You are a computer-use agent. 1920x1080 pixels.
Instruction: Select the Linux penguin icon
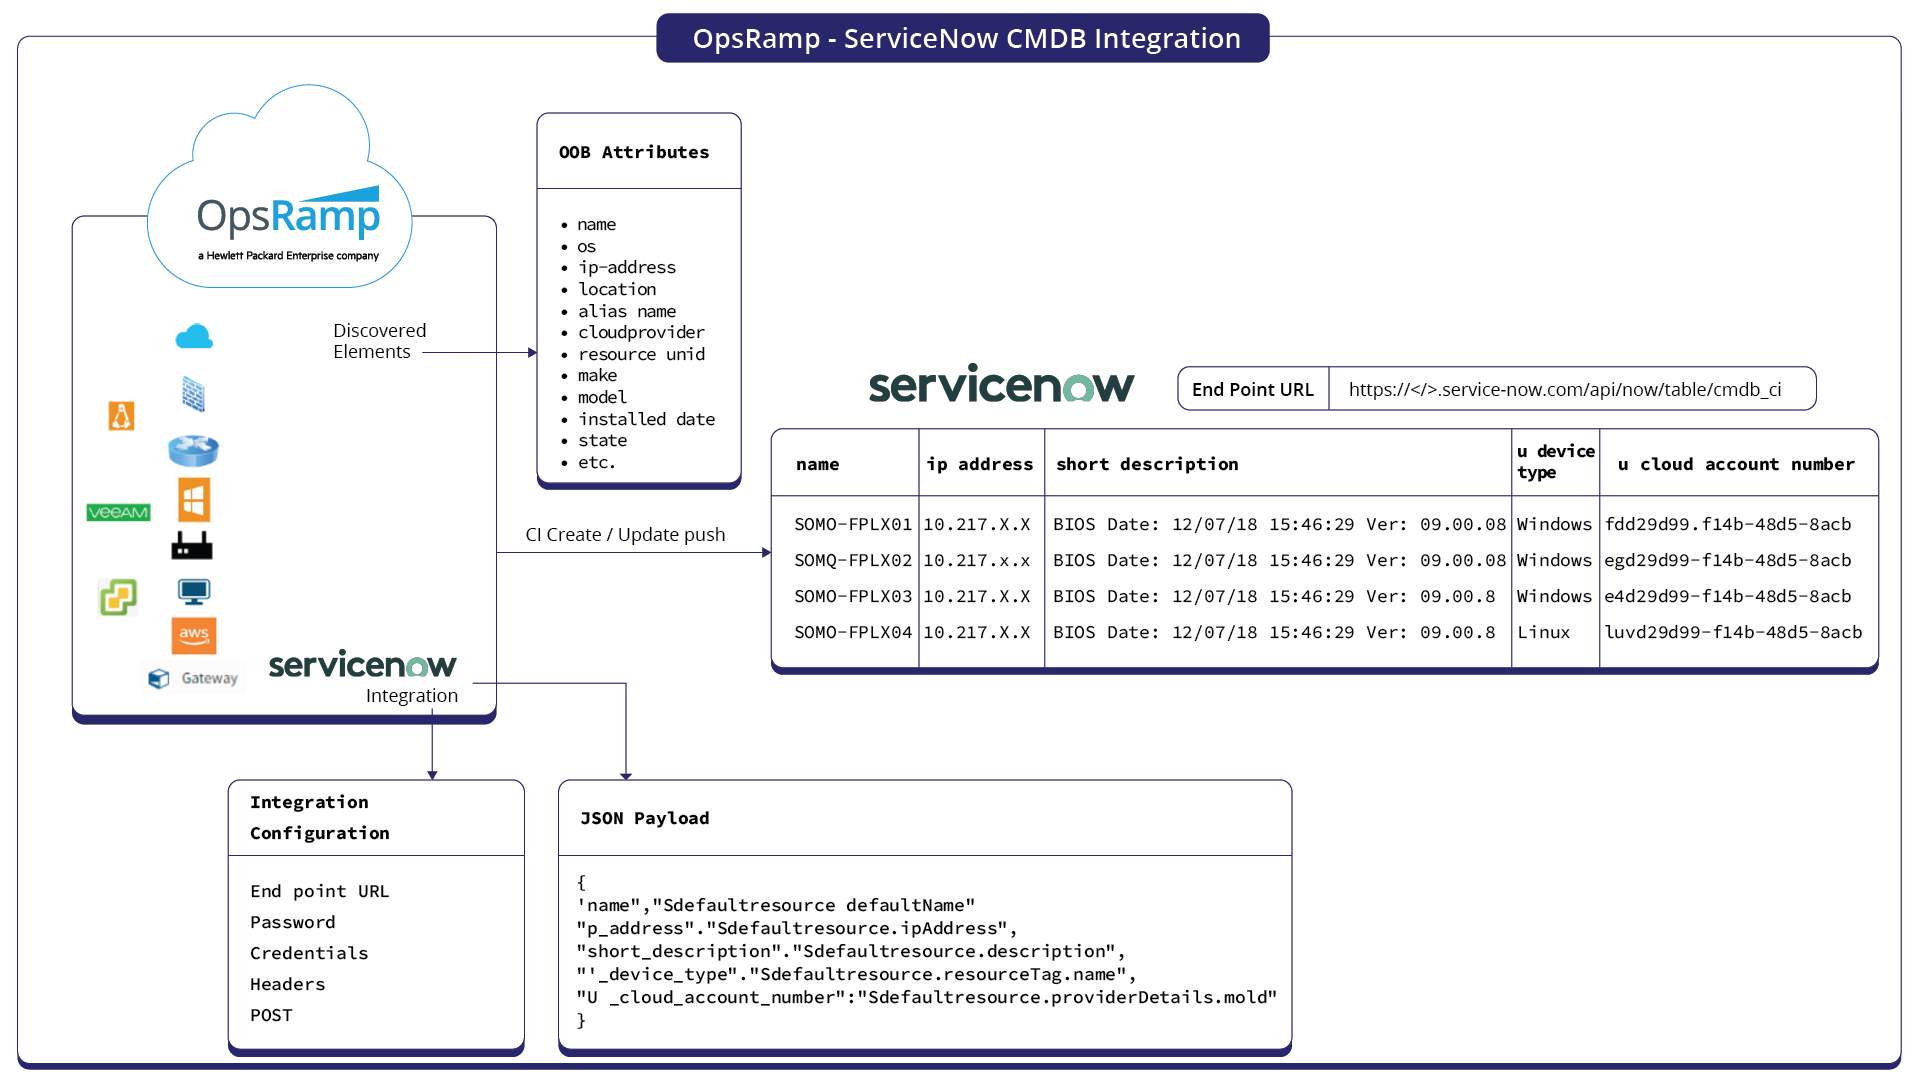click(120, 417)
